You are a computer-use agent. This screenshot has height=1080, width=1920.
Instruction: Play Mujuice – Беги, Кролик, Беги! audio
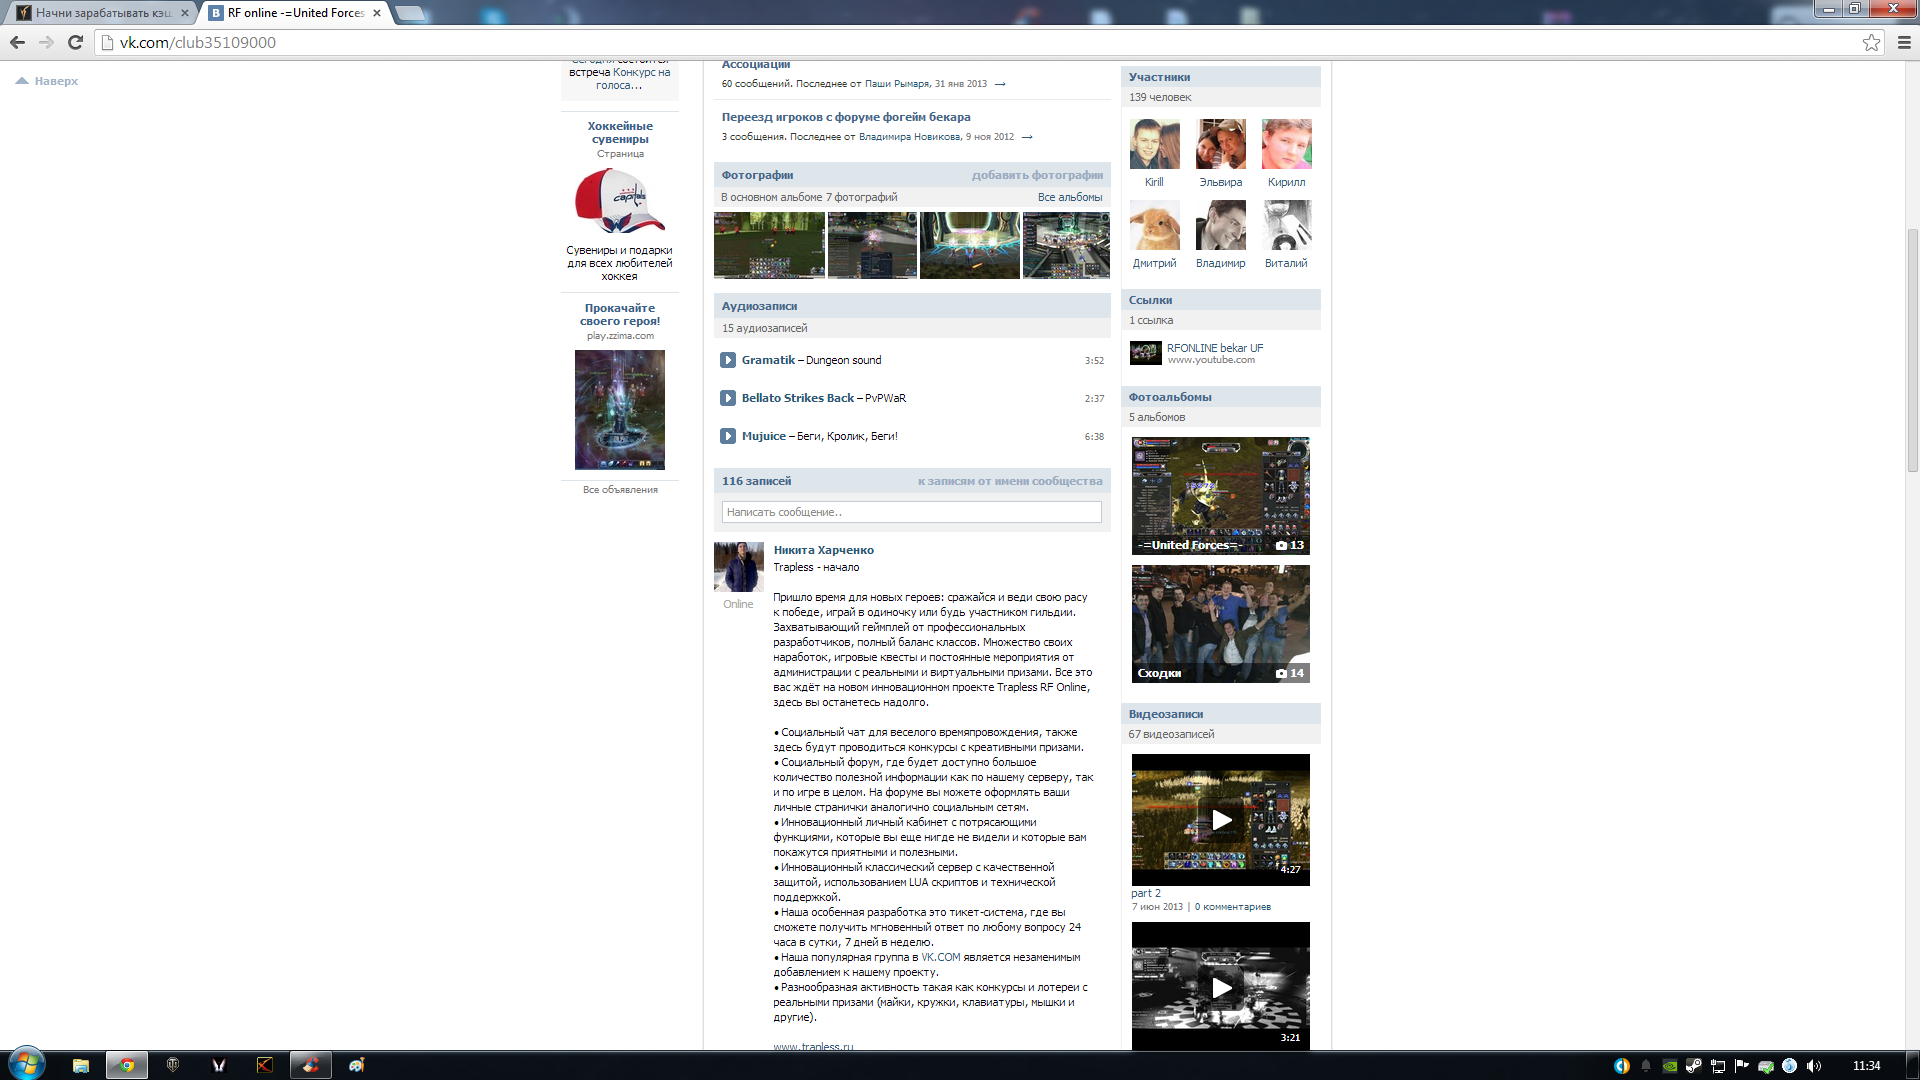[728, 436]
